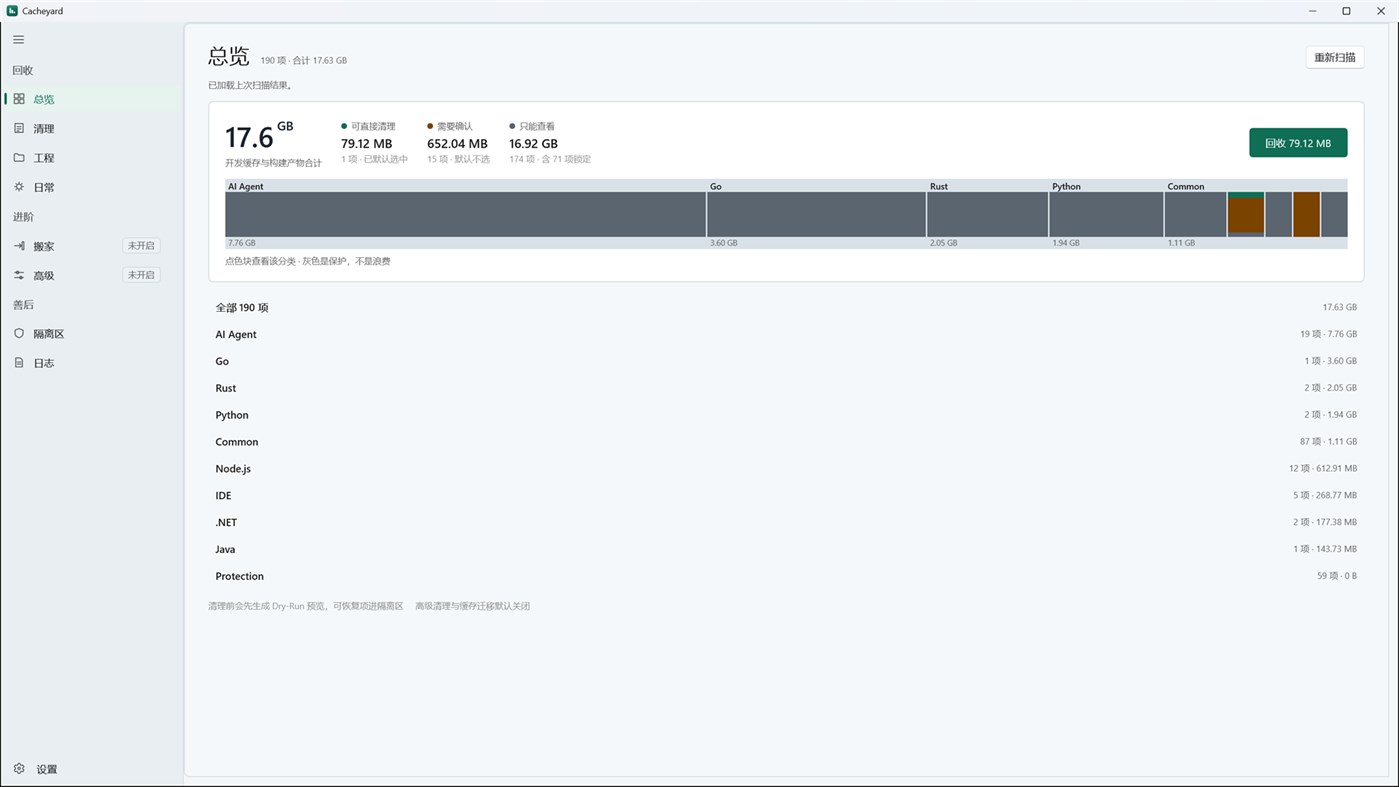The width and height of the screenshot is (1399, 787).
Task: Open the Java category row
Action: [786, 549]
